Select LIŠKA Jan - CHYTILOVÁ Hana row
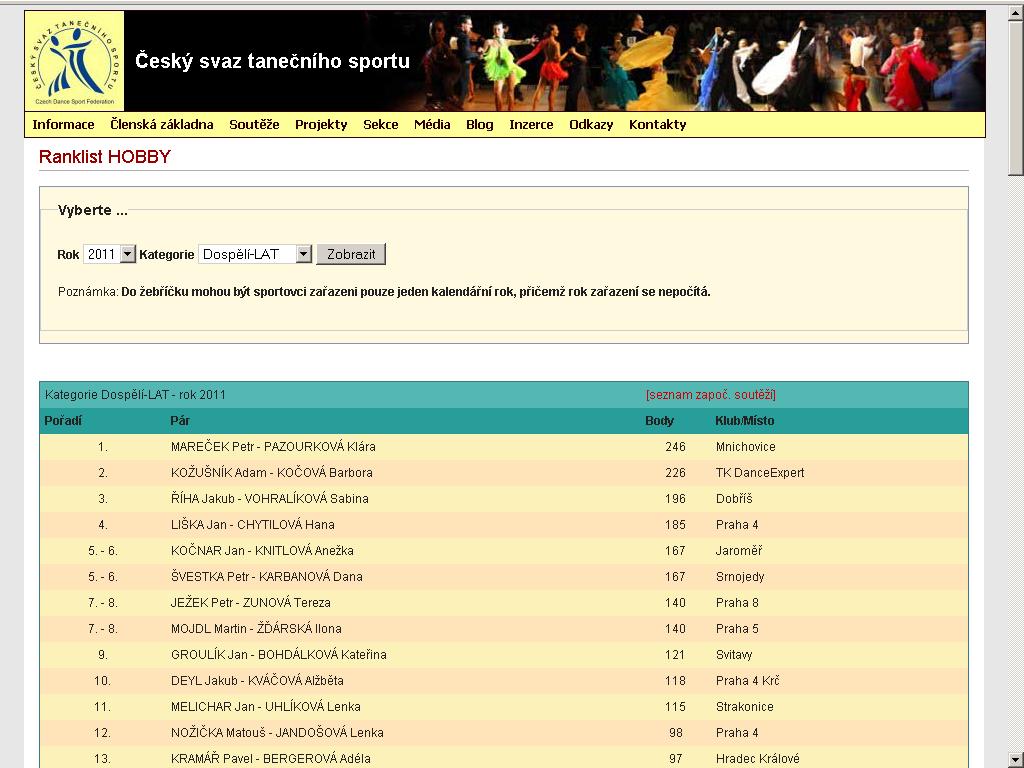Image resolution: width=1024 pixels, height=768 pixels. point(504,524)
